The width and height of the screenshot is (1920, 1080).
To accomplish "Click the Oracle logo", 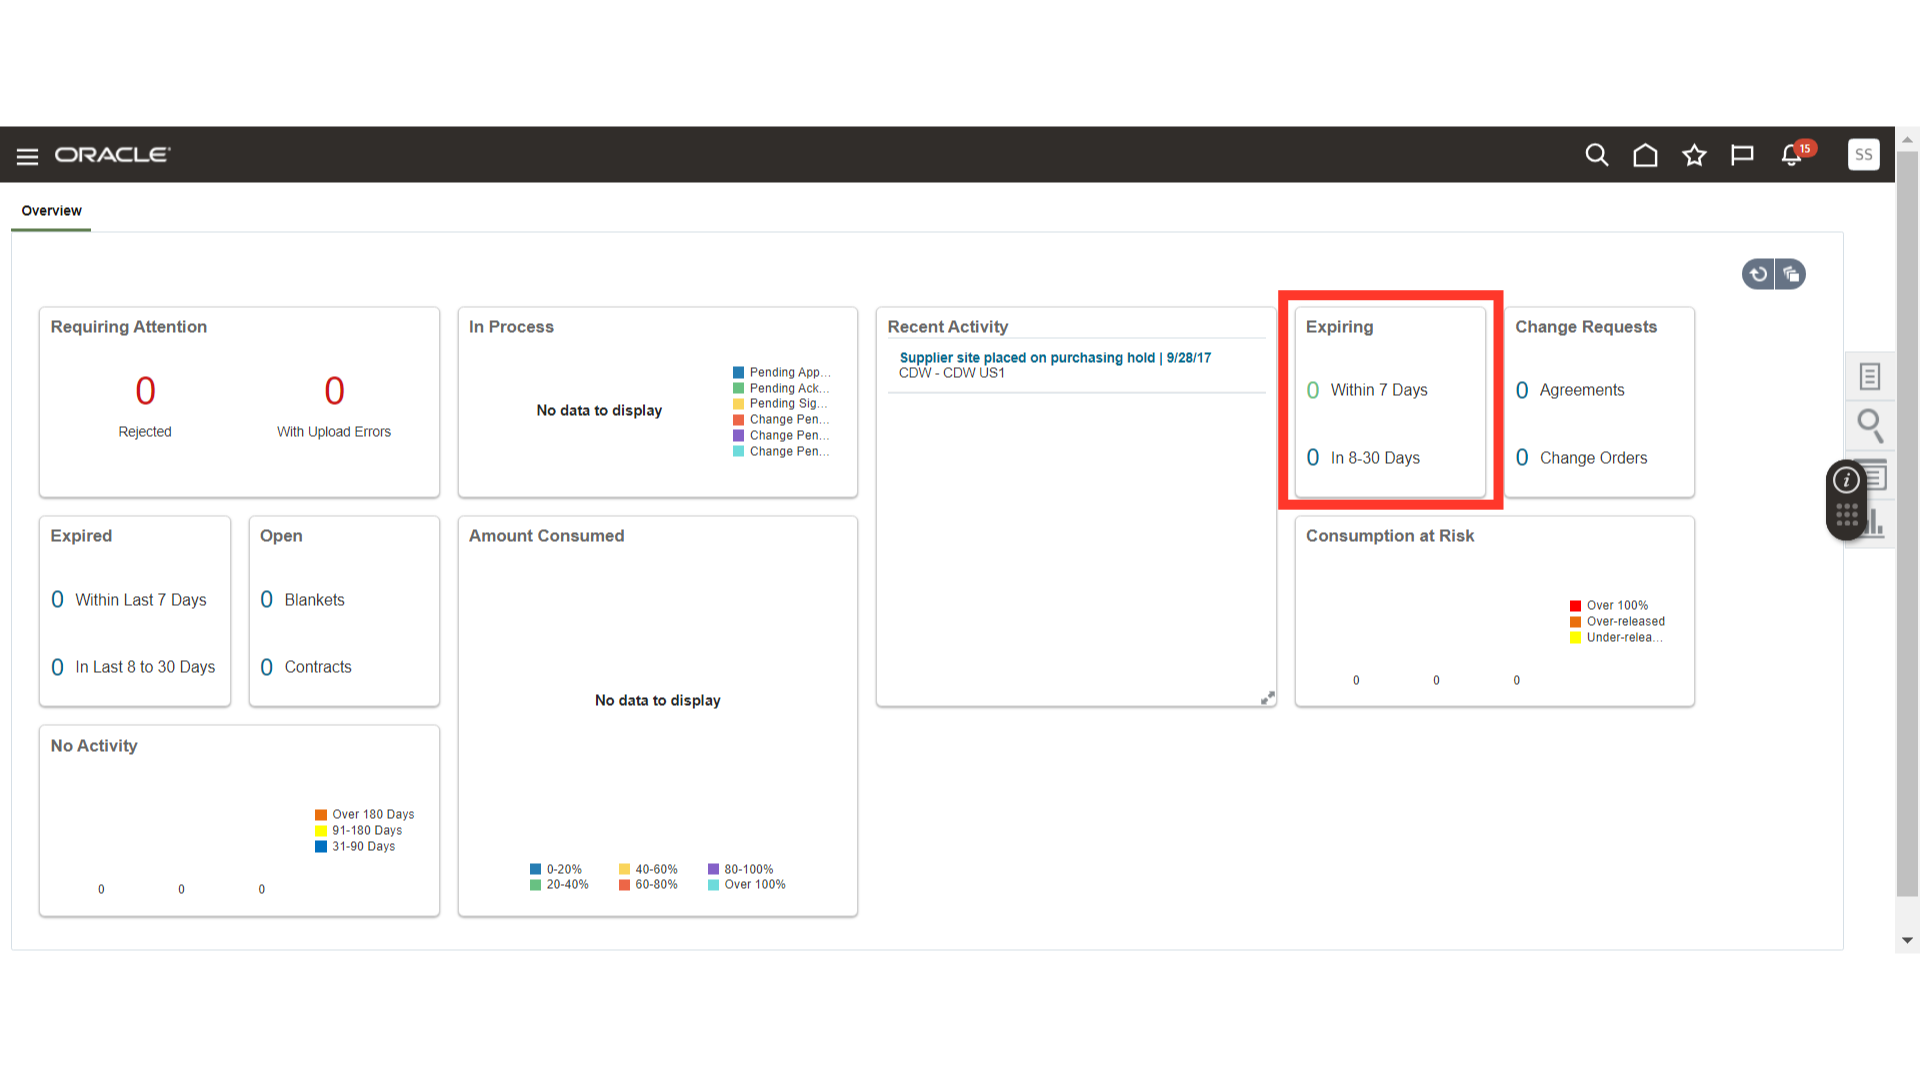I will point(112,155).
